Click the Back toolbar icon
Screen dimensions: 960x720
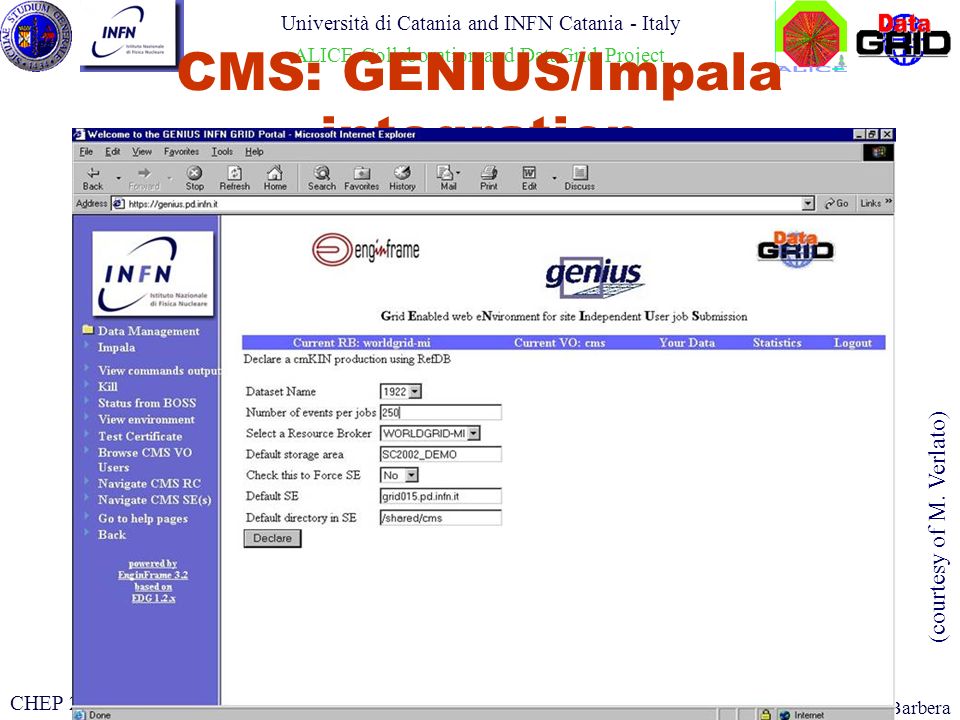click(x=93, y=178)
